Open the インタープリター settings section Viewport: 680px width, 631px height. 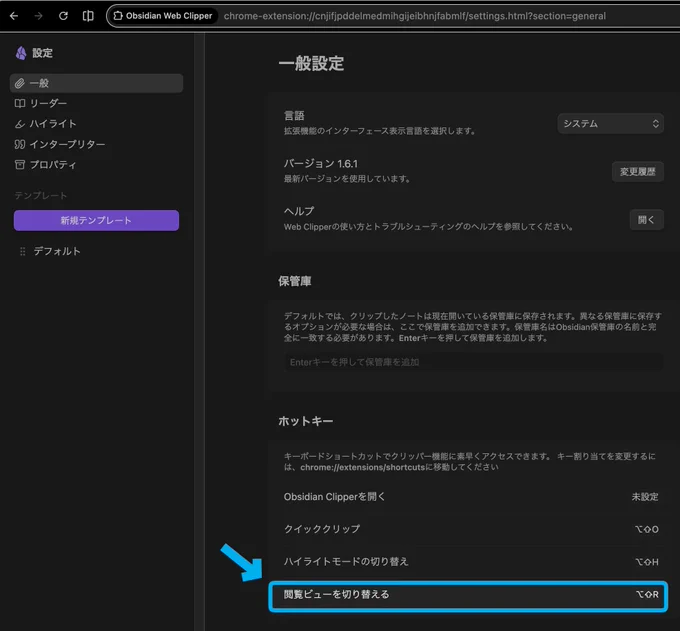(x=96, y=144)
